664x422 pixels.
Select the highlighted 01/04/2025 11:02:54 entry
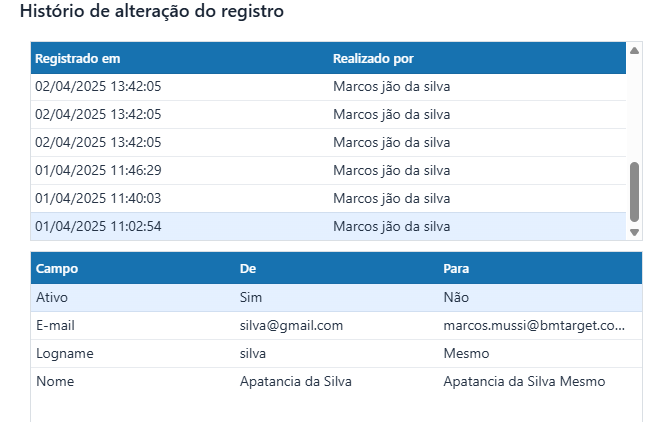click(98, 226)
